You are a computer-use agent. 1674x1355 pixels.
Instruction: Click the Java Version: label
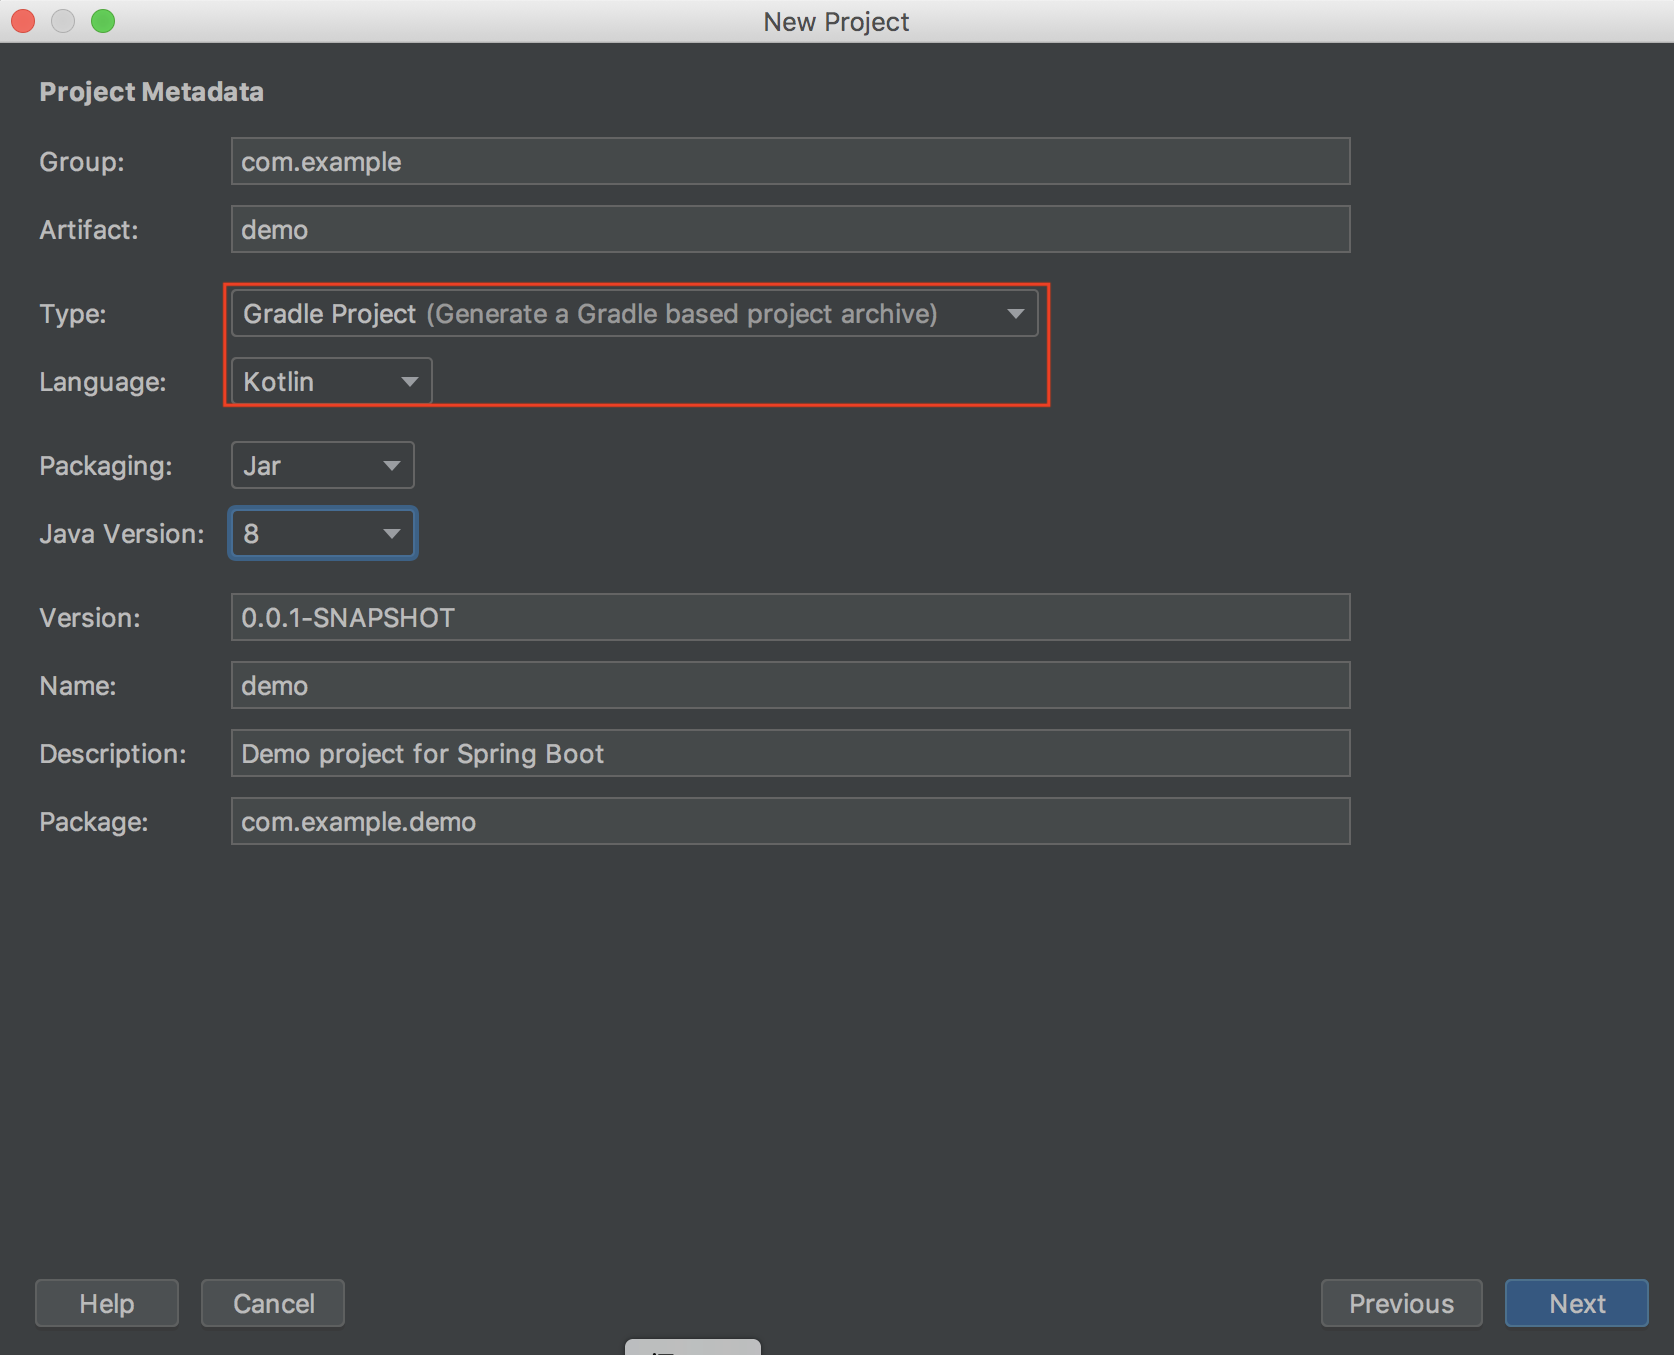tap(122, 534)
